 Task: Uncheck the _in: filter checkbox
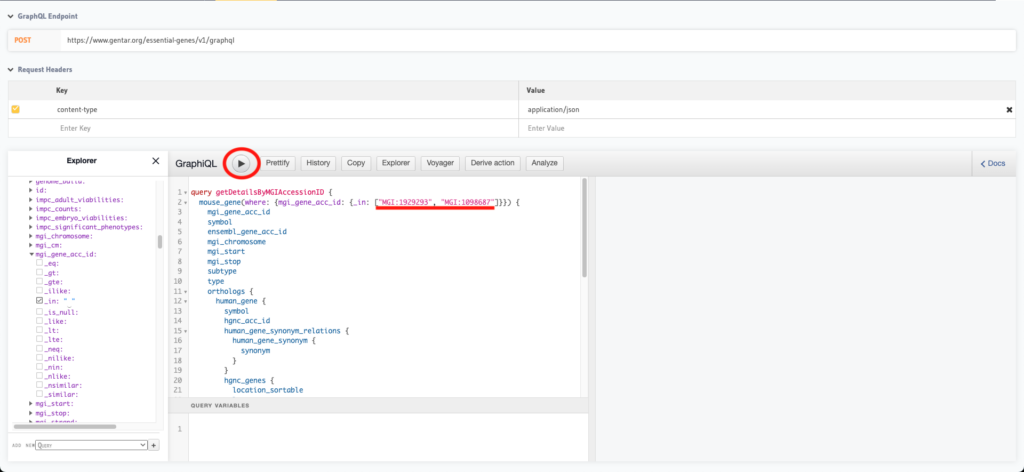point(39,301)
